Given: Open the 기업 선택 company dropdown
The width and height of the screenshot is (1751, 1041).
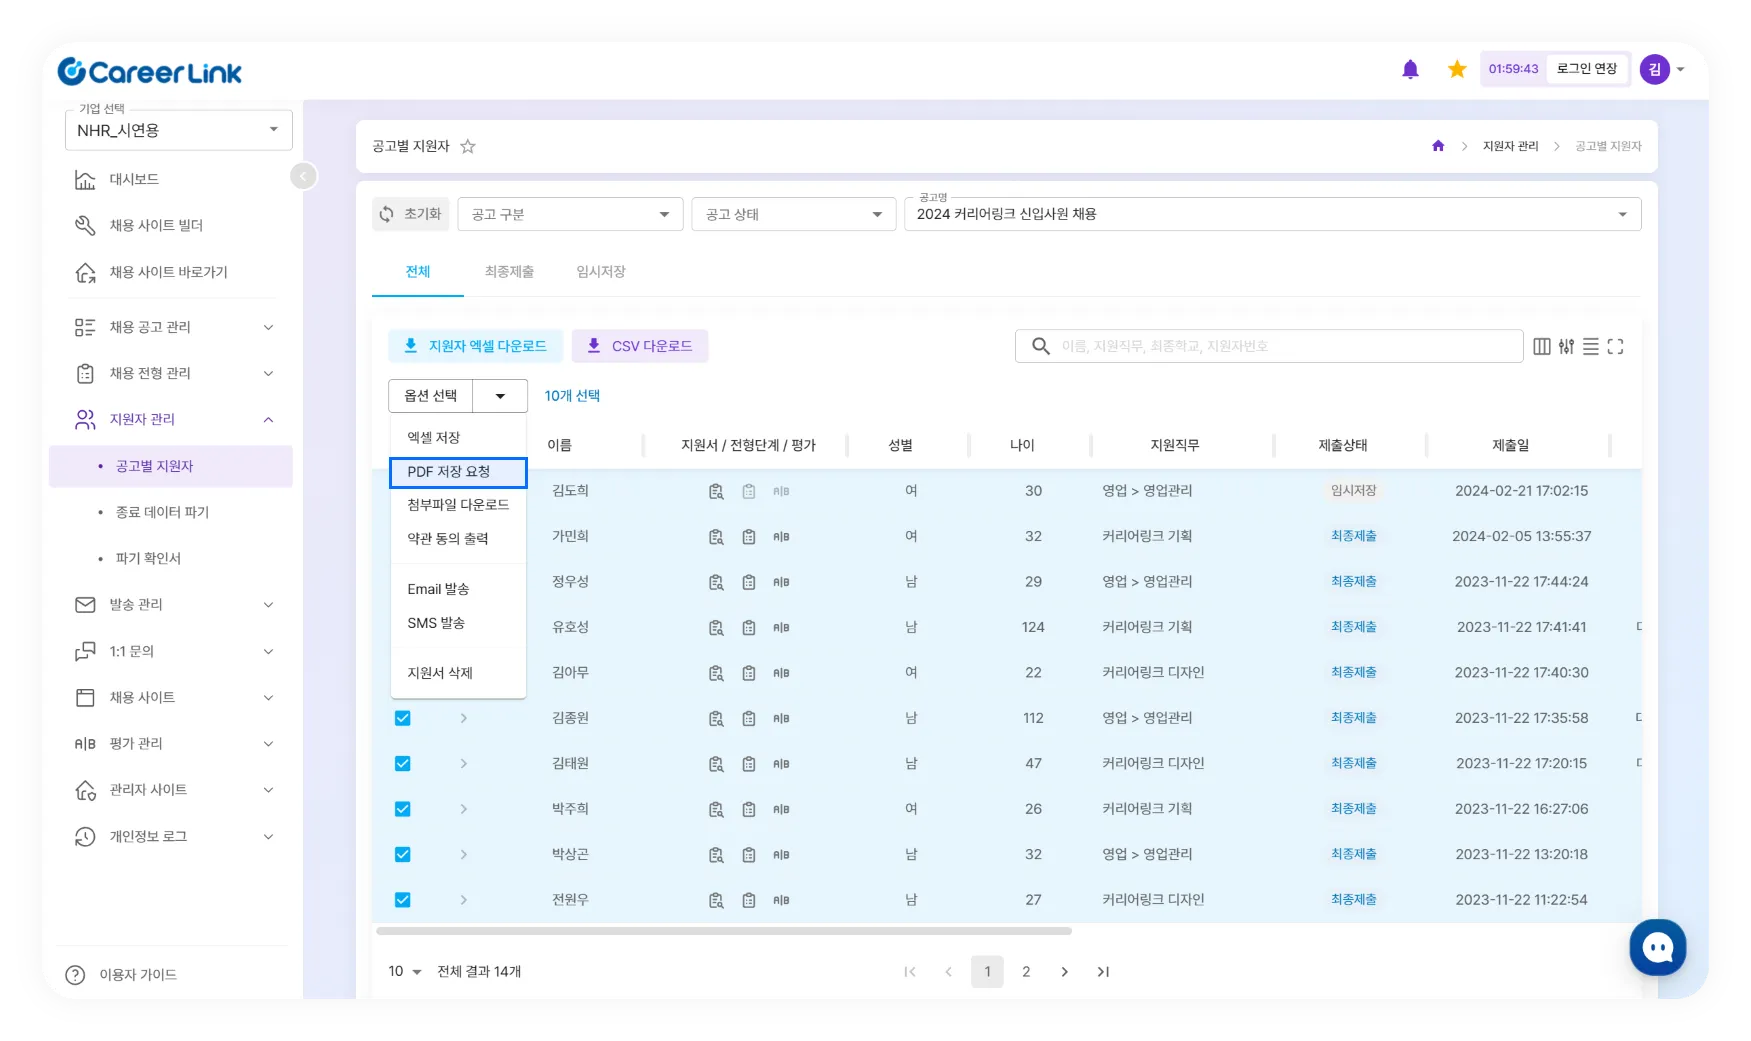Looking at the screenshot, I should 179,130.
